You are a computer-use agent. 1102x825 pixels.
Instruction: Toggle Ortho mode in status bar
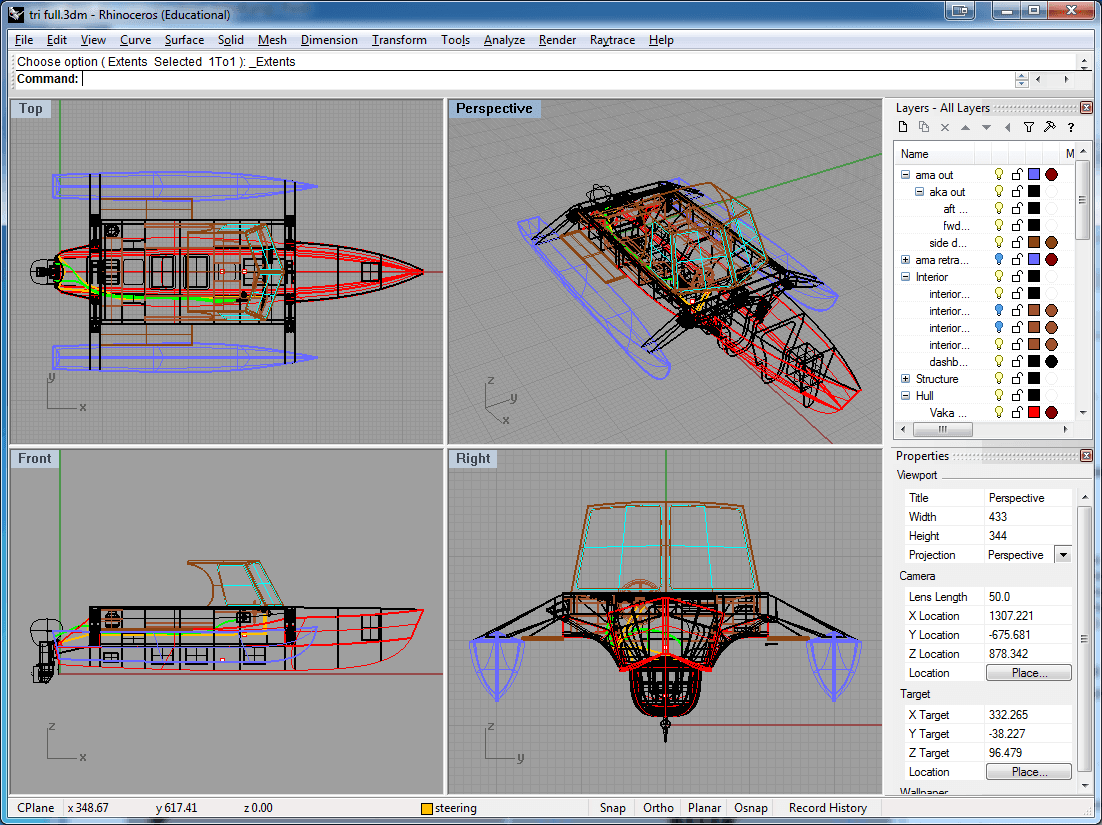[658, 808]
